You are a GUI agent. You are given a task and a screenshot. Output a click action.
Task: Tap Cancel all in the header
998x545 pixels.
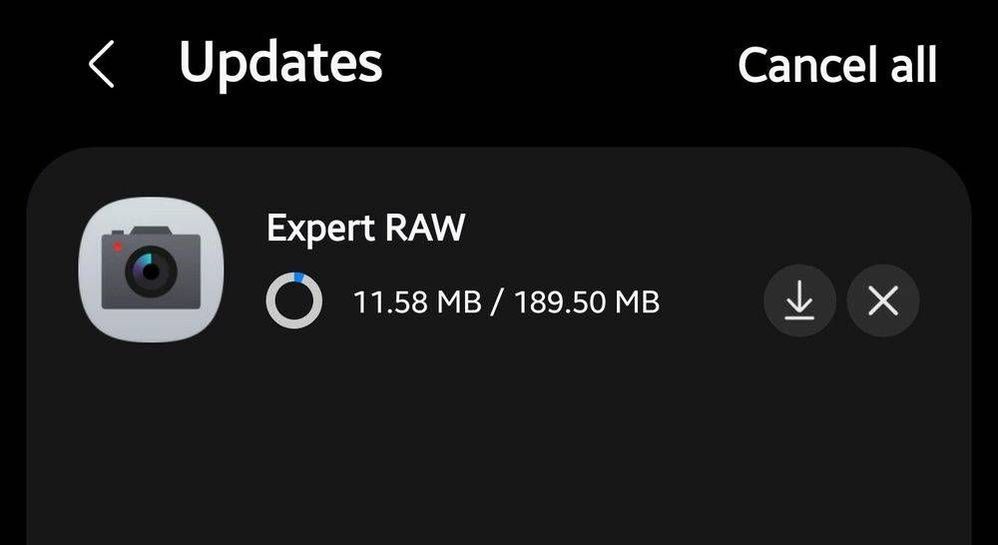tap(837, 65)
